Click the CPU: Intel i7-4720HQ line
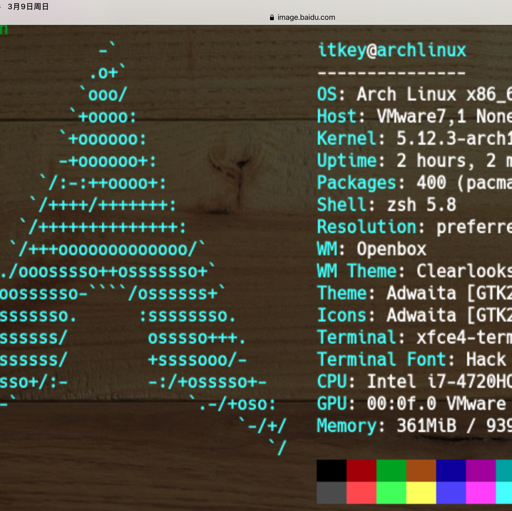 pyautogui.click(x=414, y=382)
